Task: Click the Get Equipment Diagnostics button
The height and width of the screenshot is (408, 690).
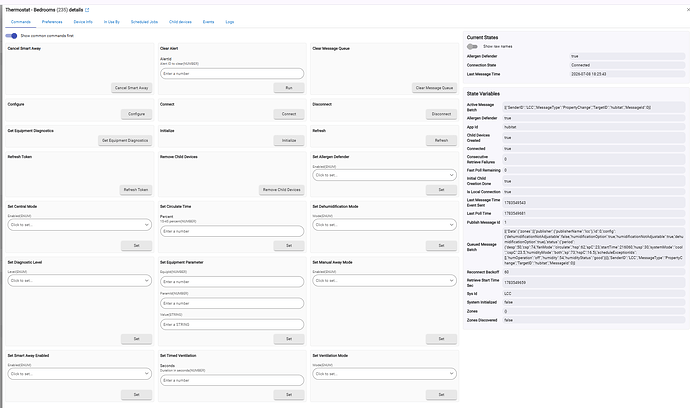Action: [125, 140]
